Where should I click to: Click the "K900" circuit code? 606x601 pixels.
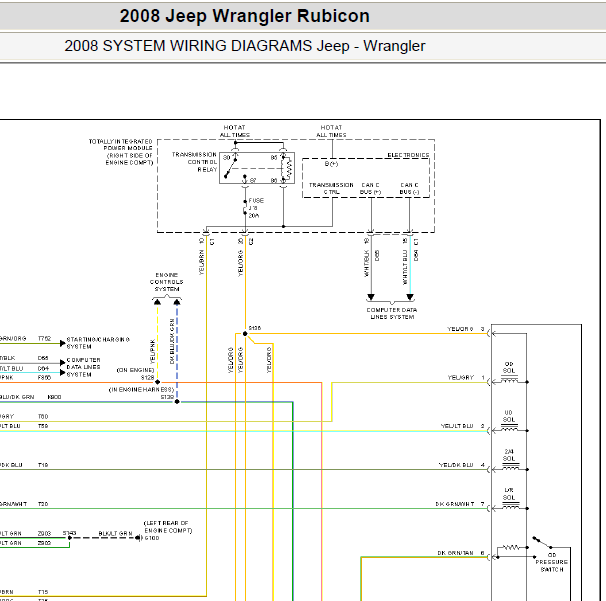pos(54,397)
